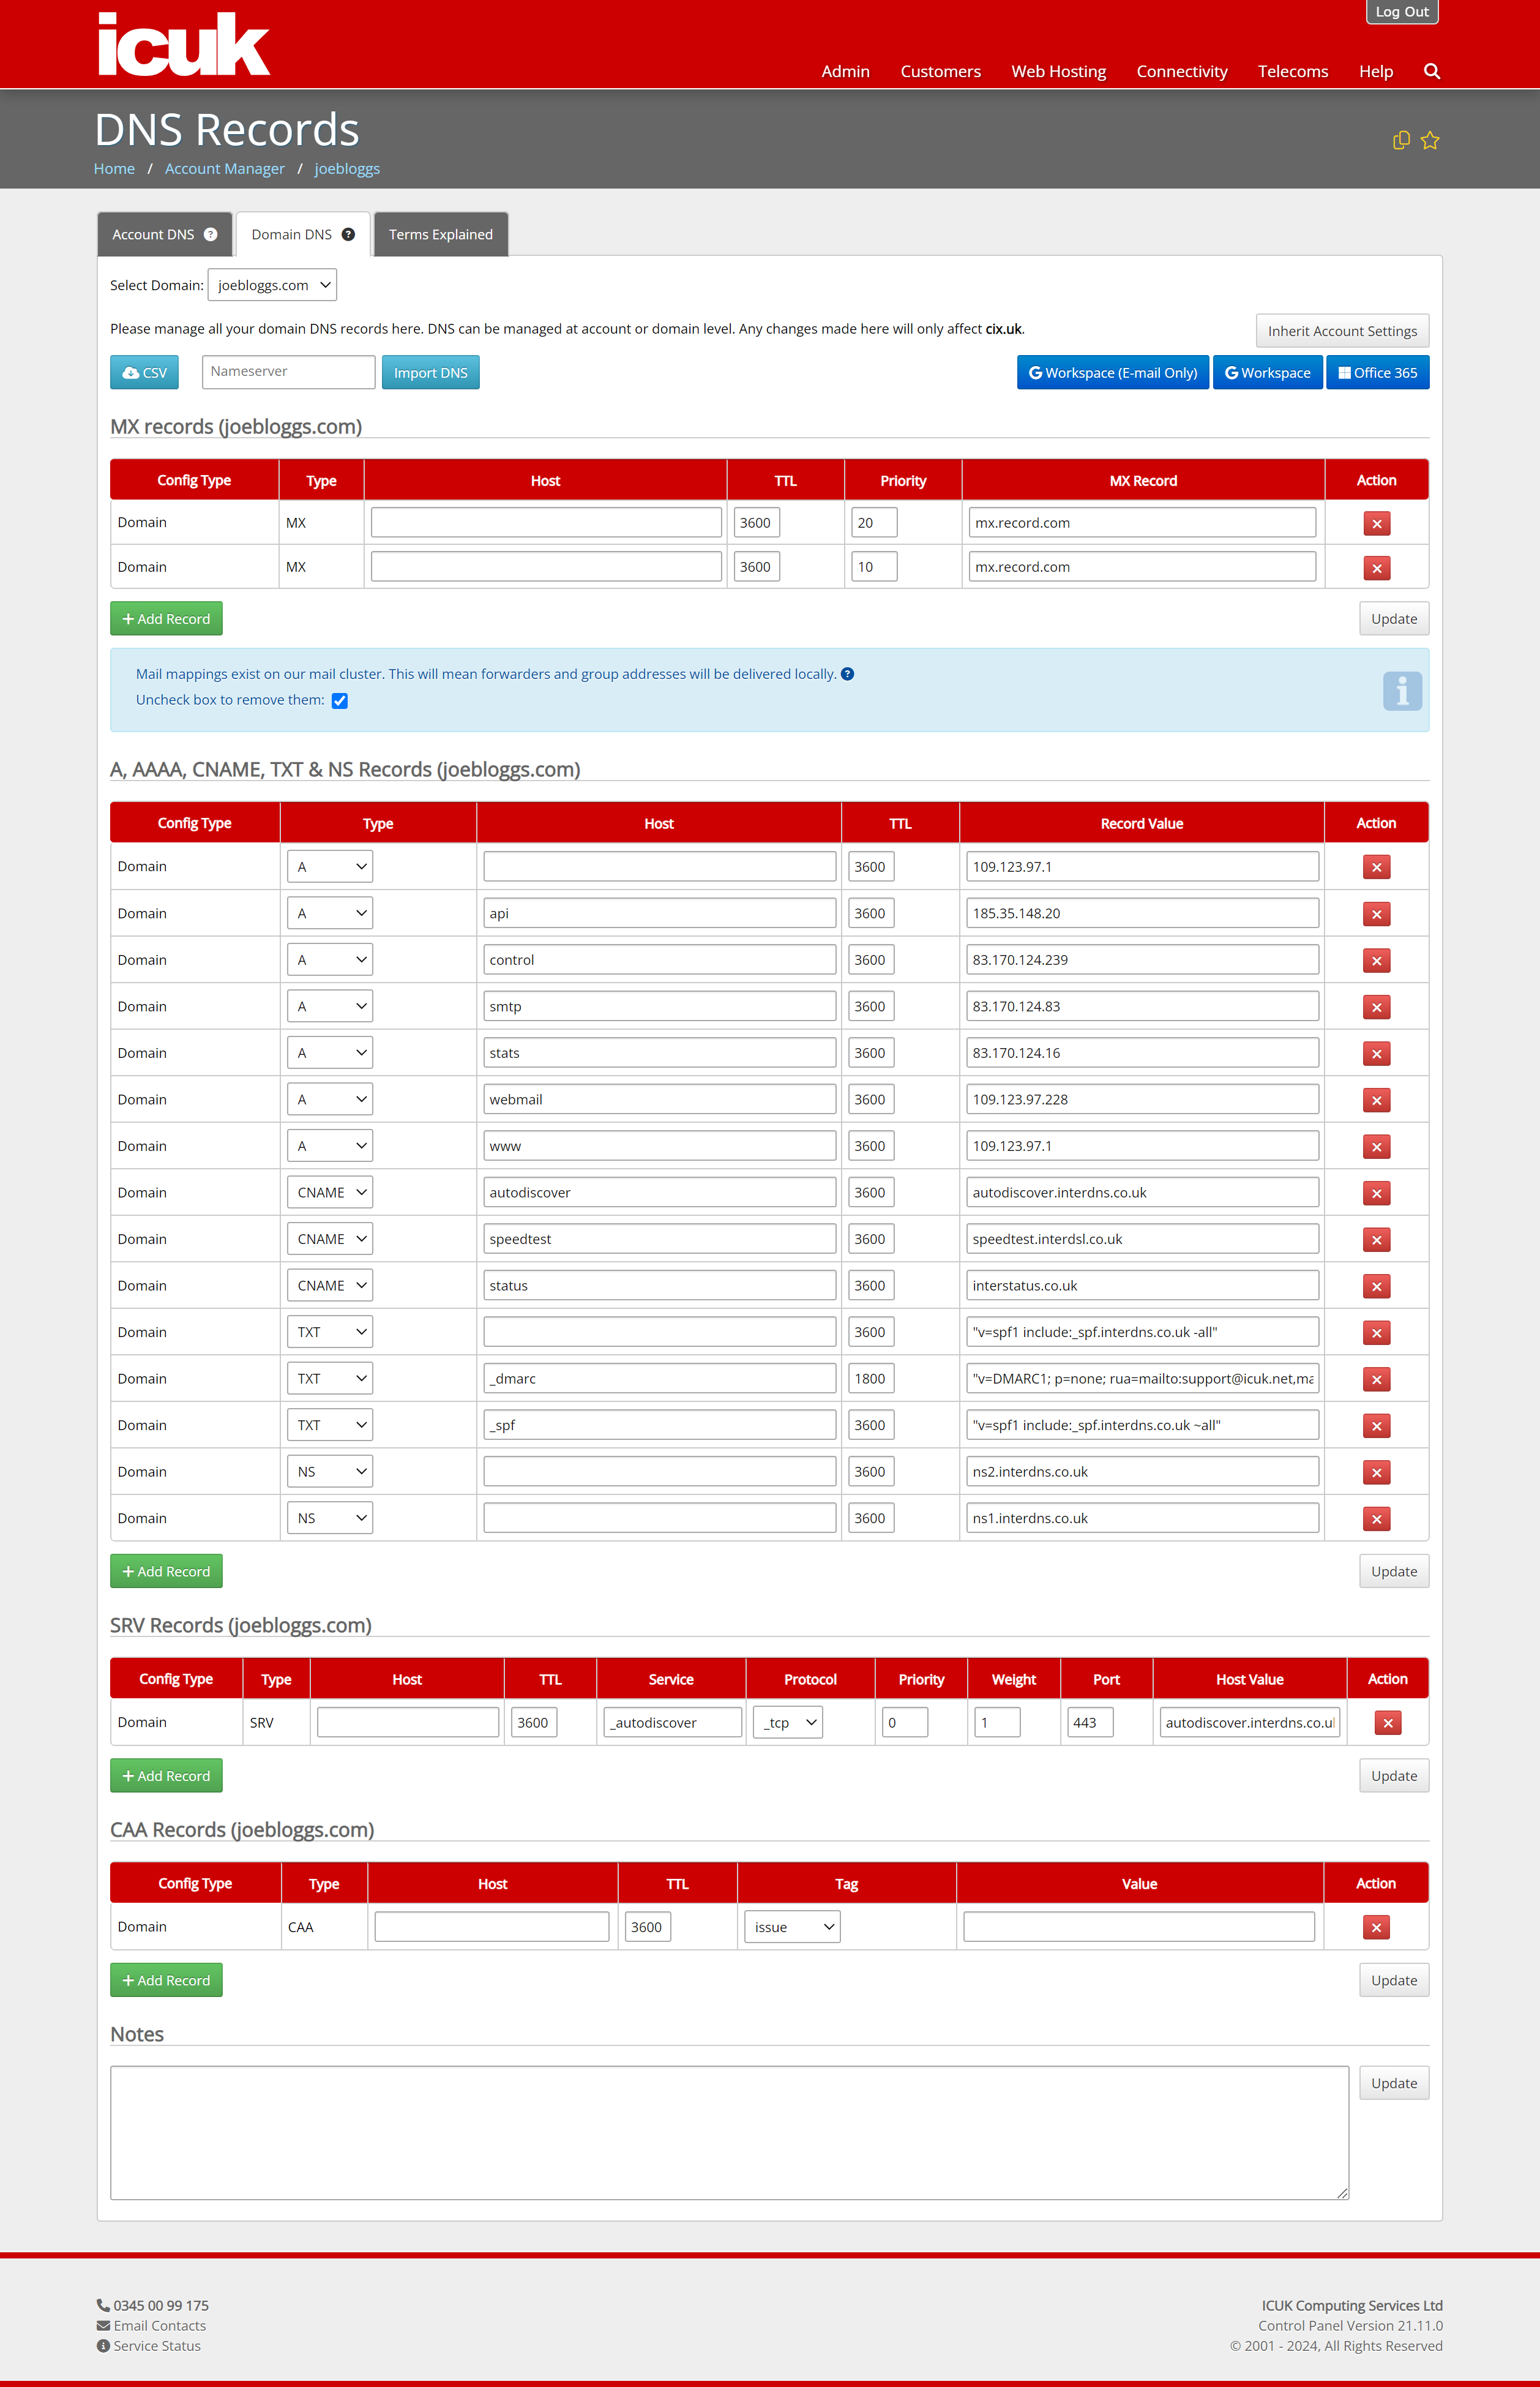Remove the control A record

click(1376, 961)
